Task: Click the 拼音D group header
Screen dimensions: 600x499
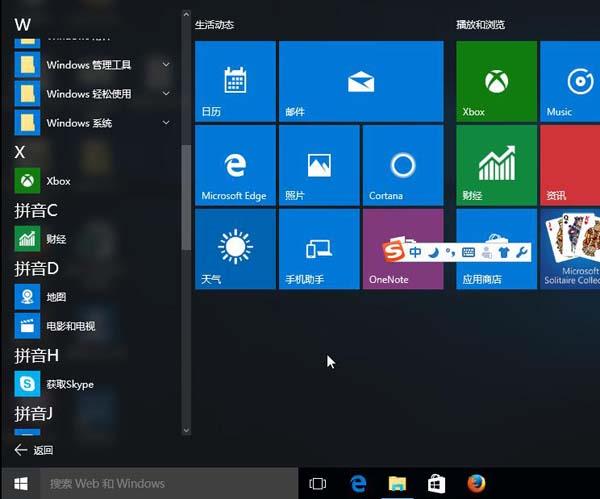Action: 36,268
